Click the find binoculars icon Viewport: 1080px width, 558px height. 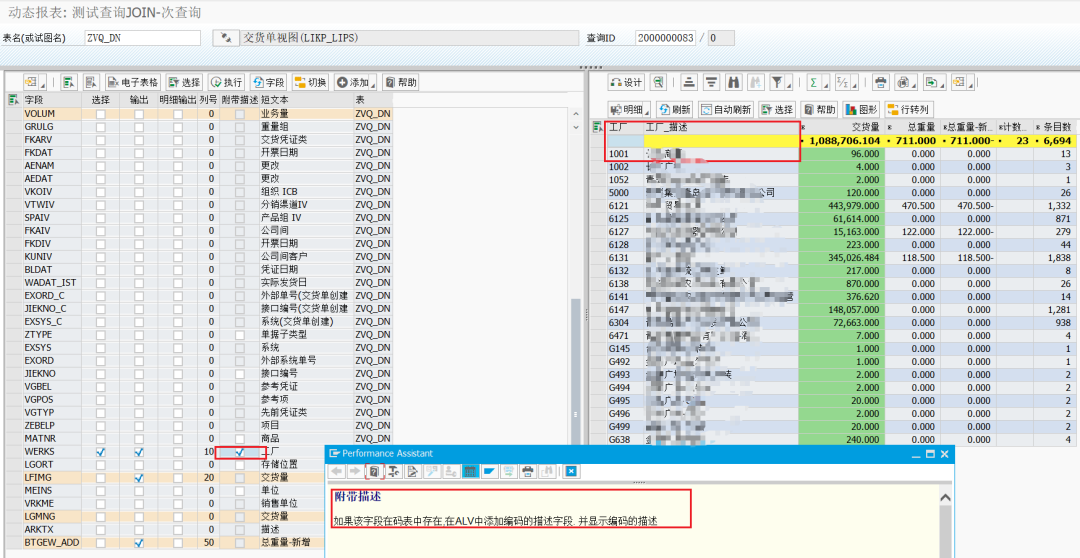pyautogui.click(x=734, y=83)
